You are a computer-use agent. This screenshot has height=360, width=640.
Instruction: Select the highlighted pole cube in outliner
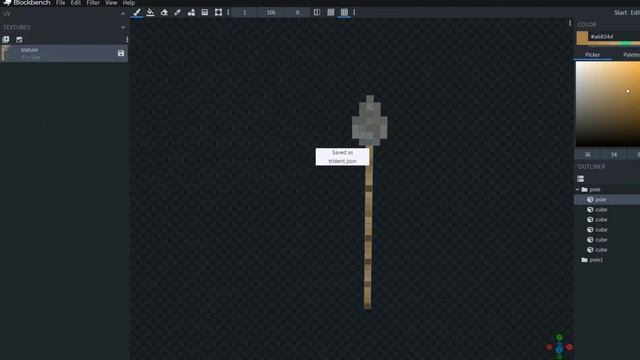point(607,200)
